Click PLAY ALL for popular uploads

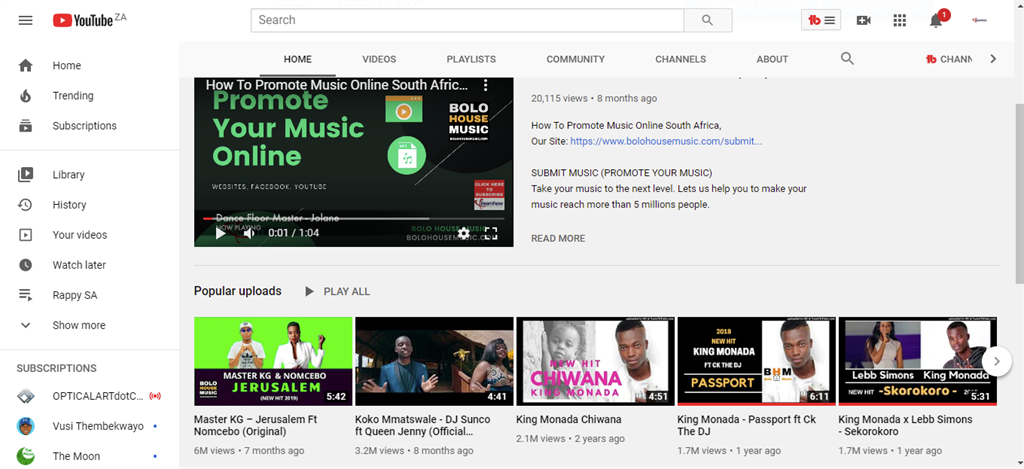point(338,291)
